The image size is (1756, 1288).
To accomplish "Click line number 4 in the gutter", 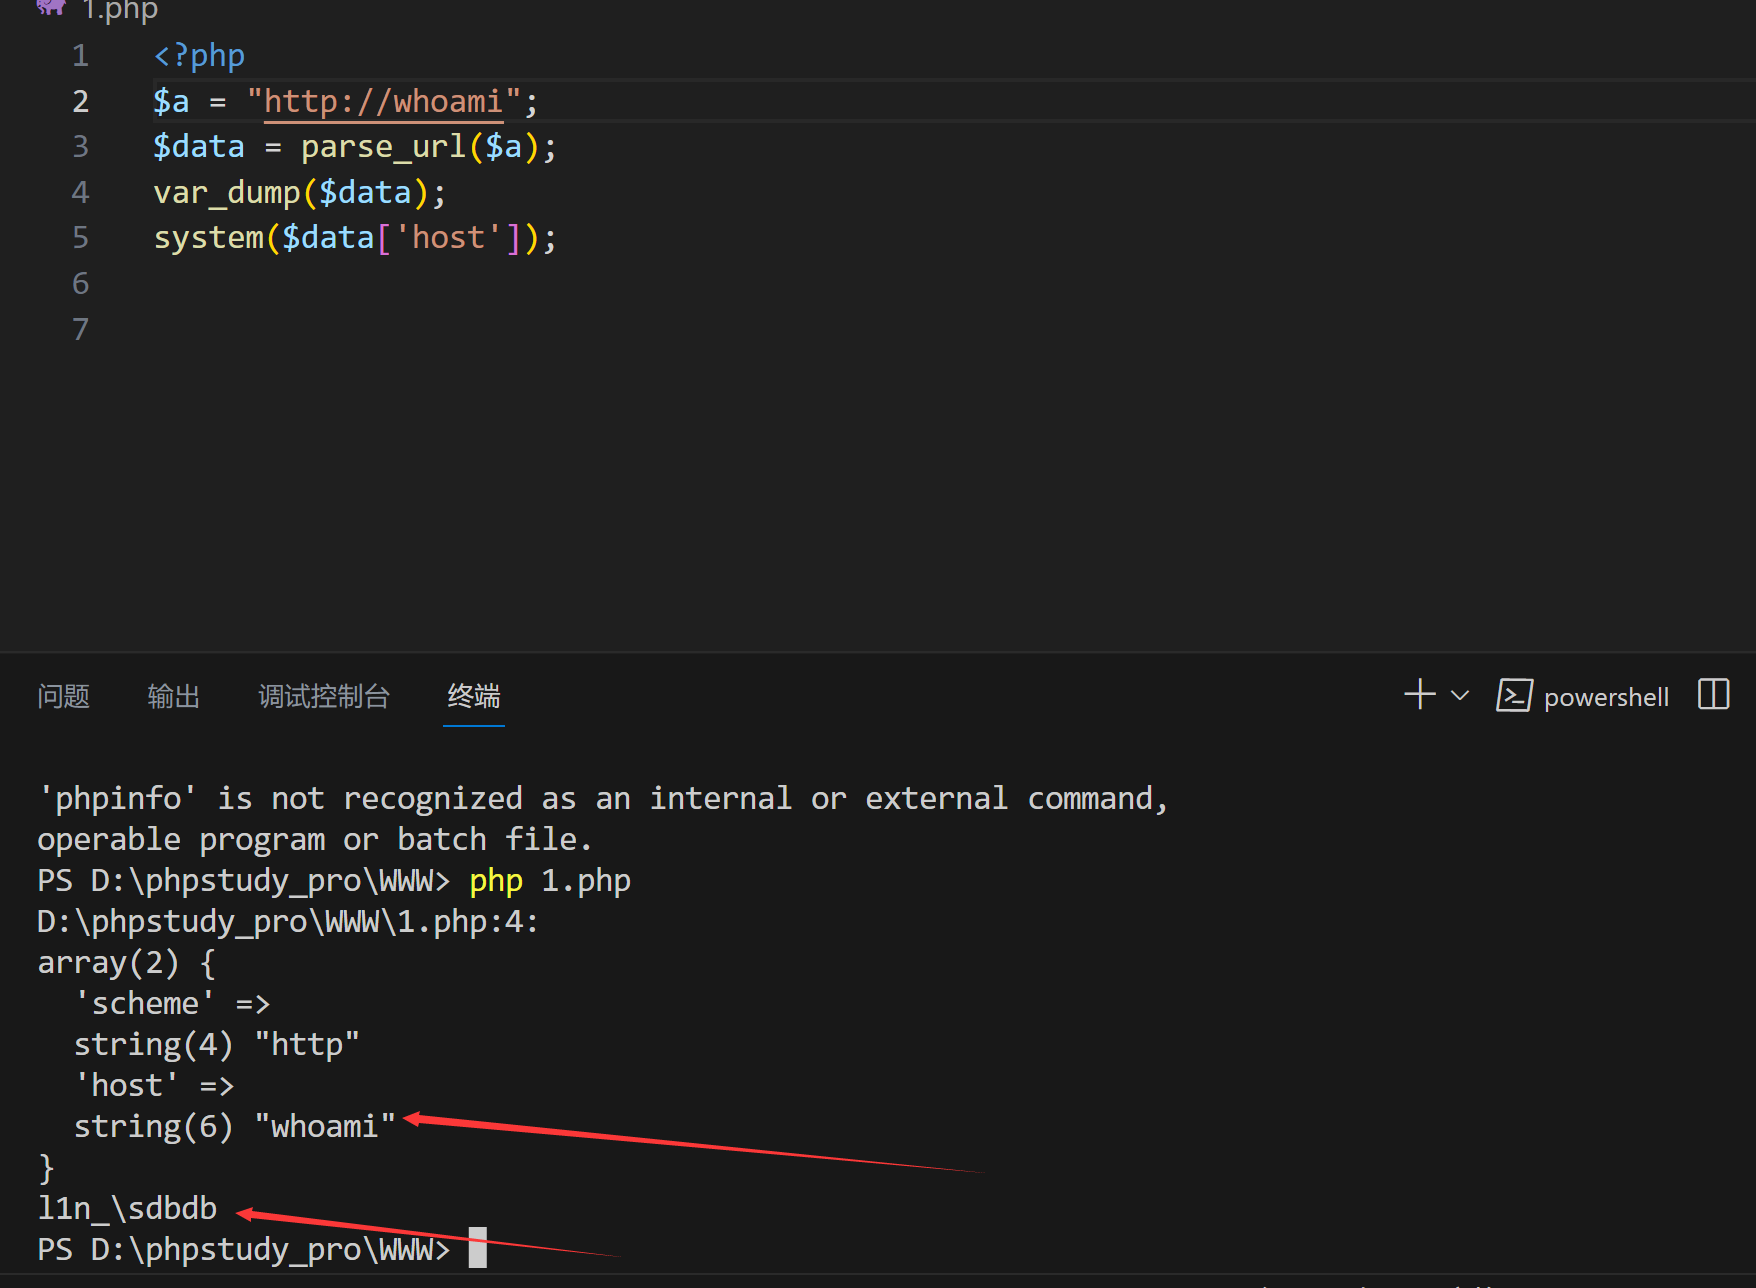I will point(81,193).
